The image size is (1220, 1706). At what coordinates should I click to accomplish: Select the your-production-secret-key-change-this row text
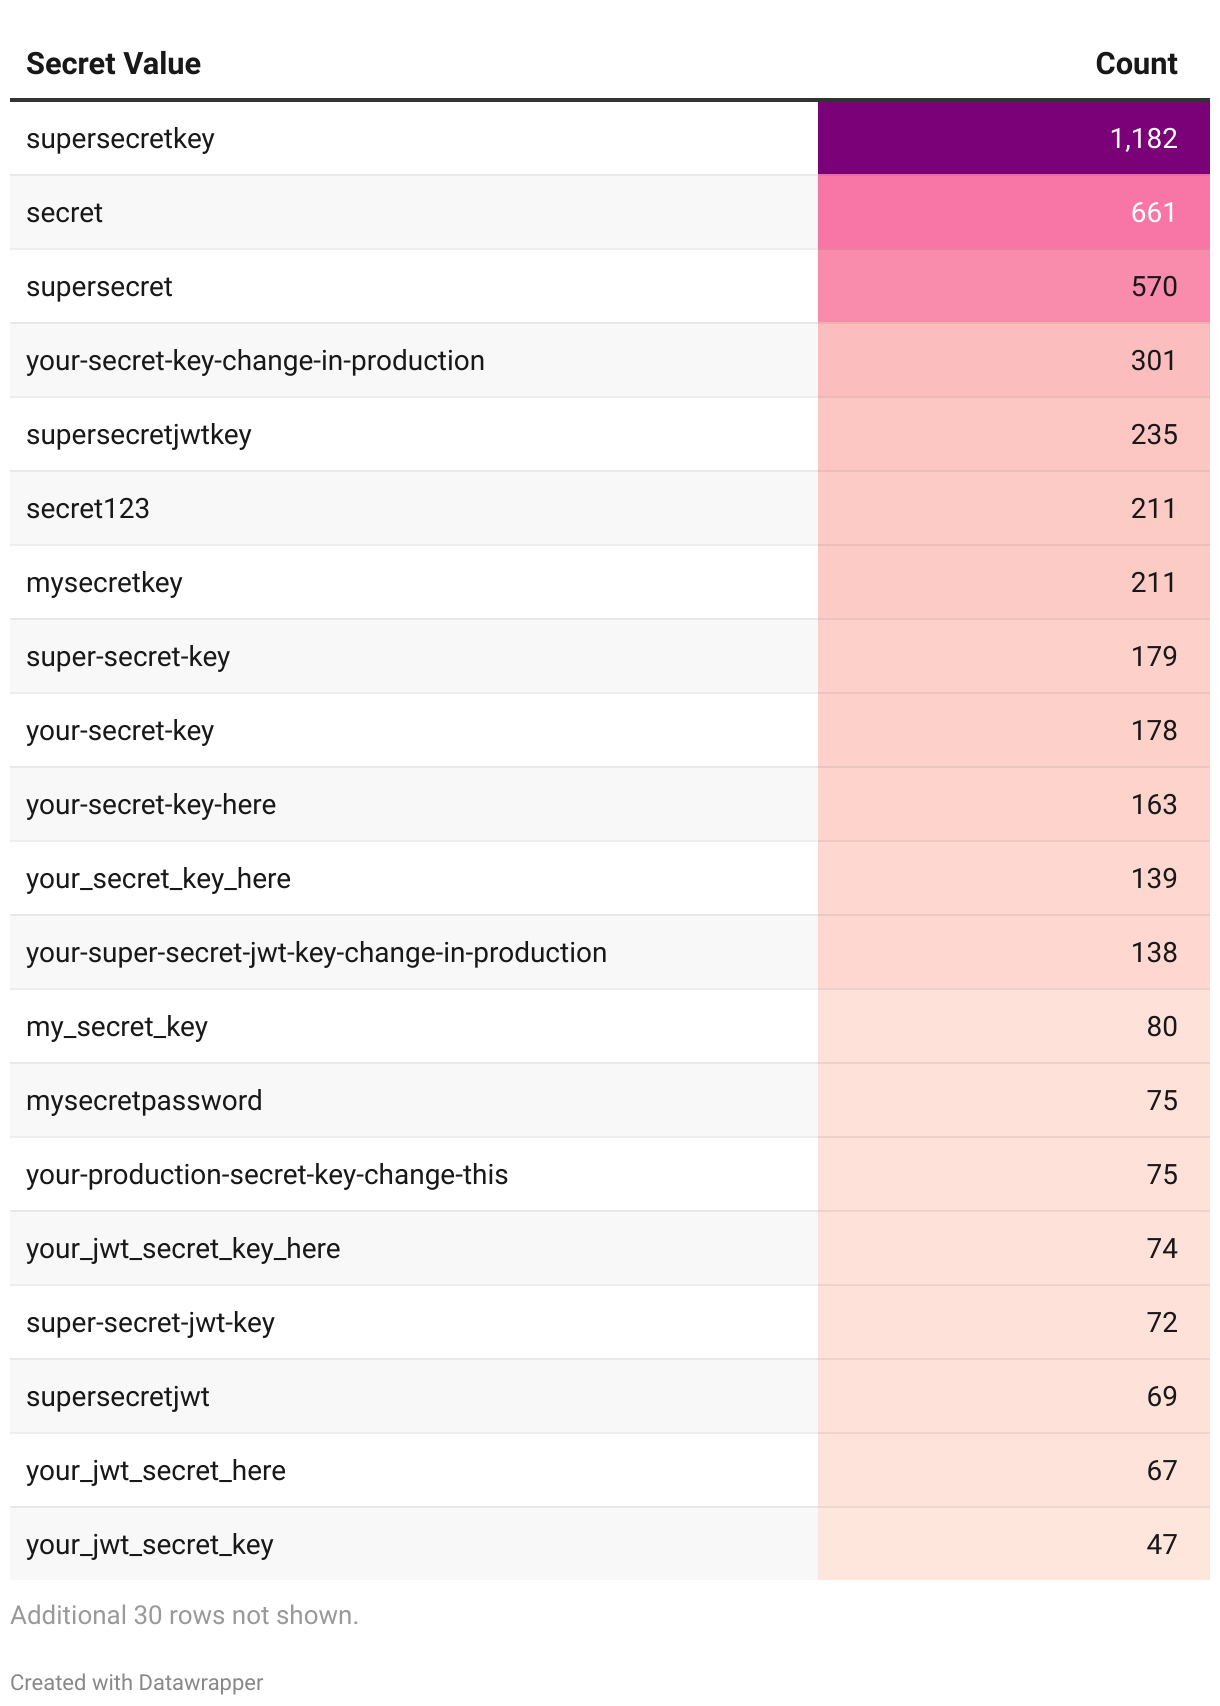tap(267, 1175)
